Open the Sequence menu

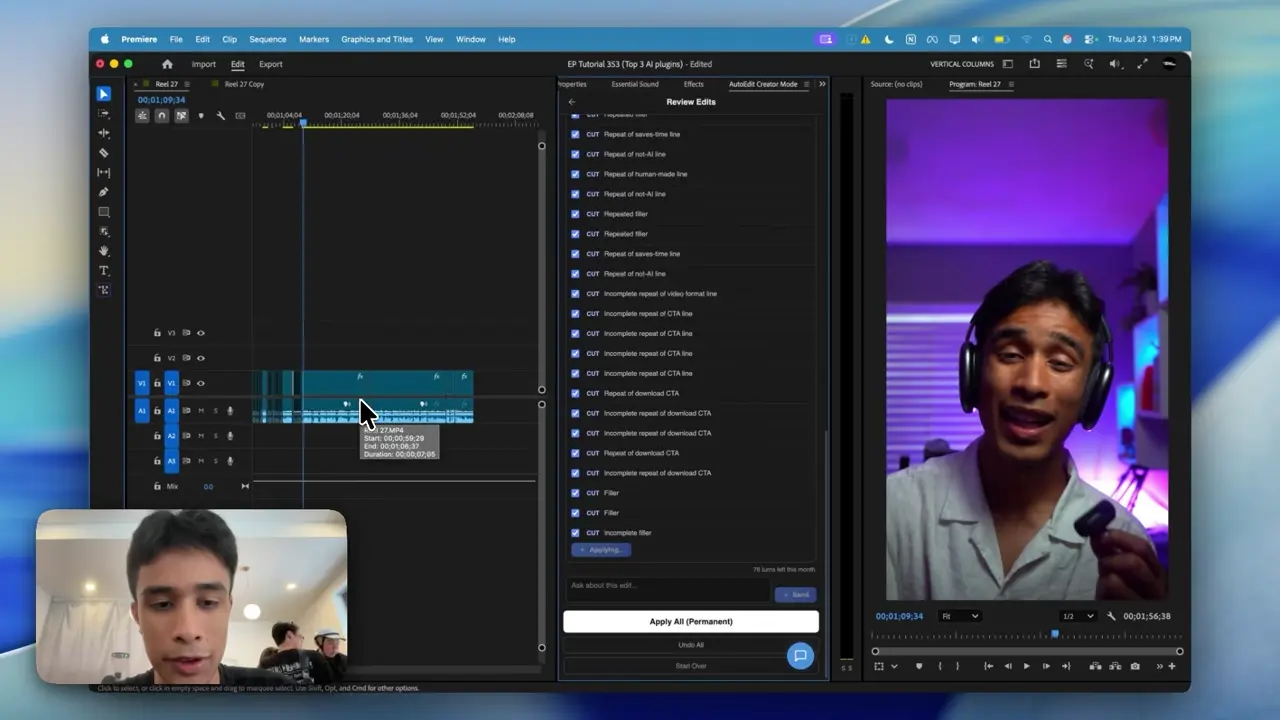coord(267,39)
